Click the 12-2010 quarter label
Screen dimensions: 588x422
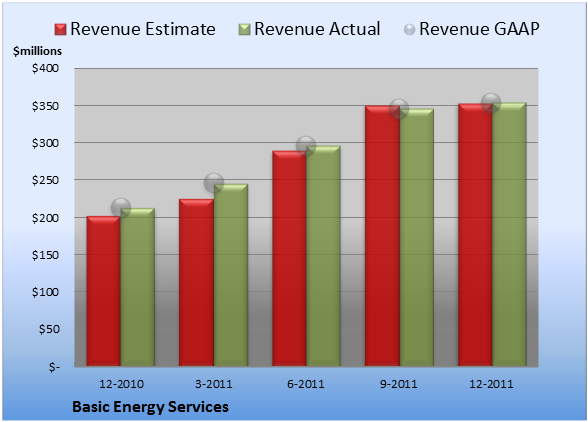(x=121, y=384)
